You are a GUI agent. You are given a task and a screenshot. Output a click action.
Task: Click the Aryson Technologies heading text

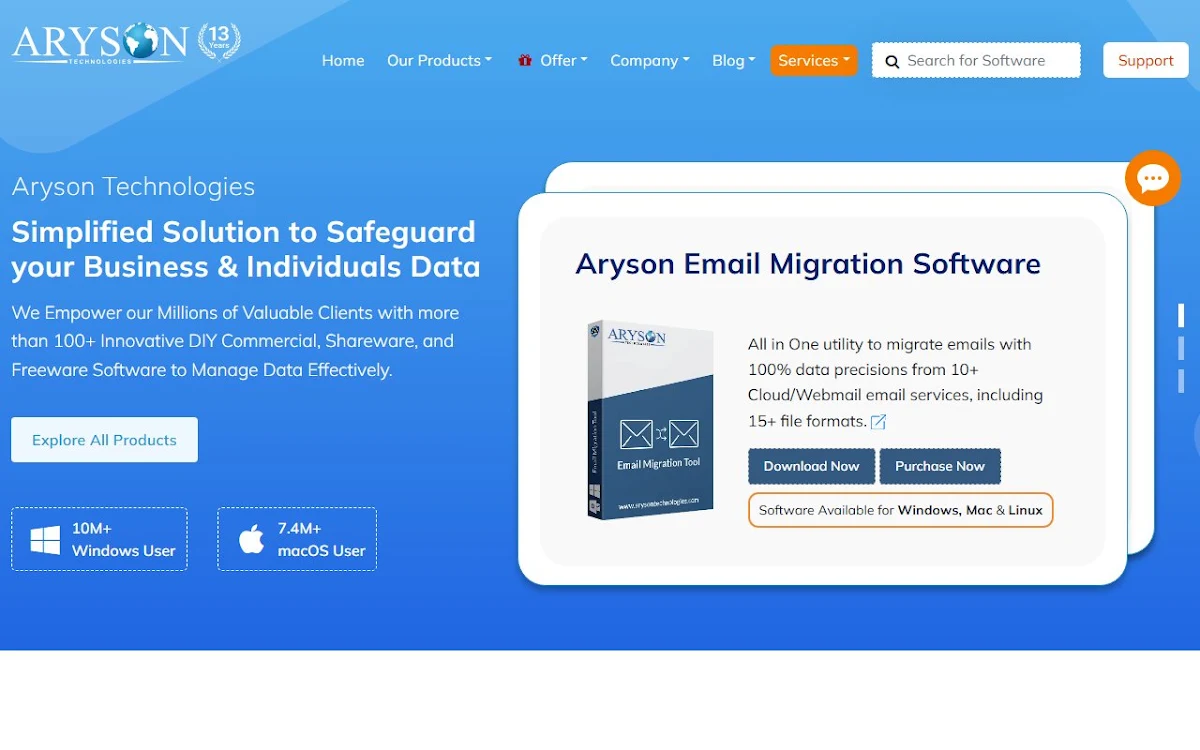tap(133, 187)
